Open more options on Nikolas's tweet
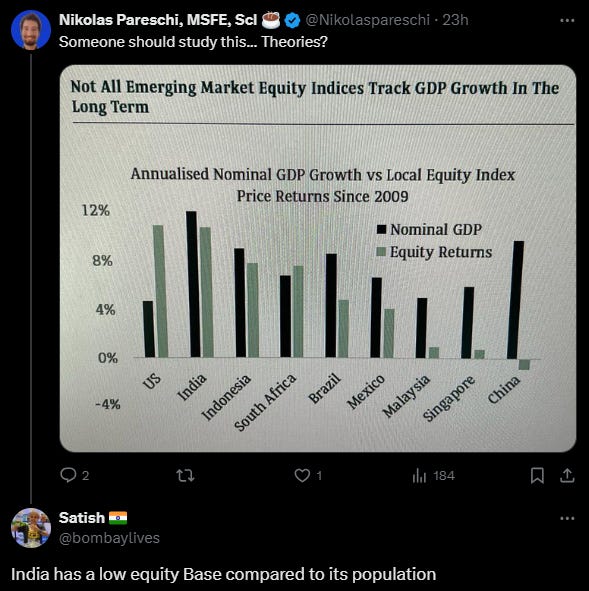This screenshot has width=589, height=591. (x=567, y=20)
